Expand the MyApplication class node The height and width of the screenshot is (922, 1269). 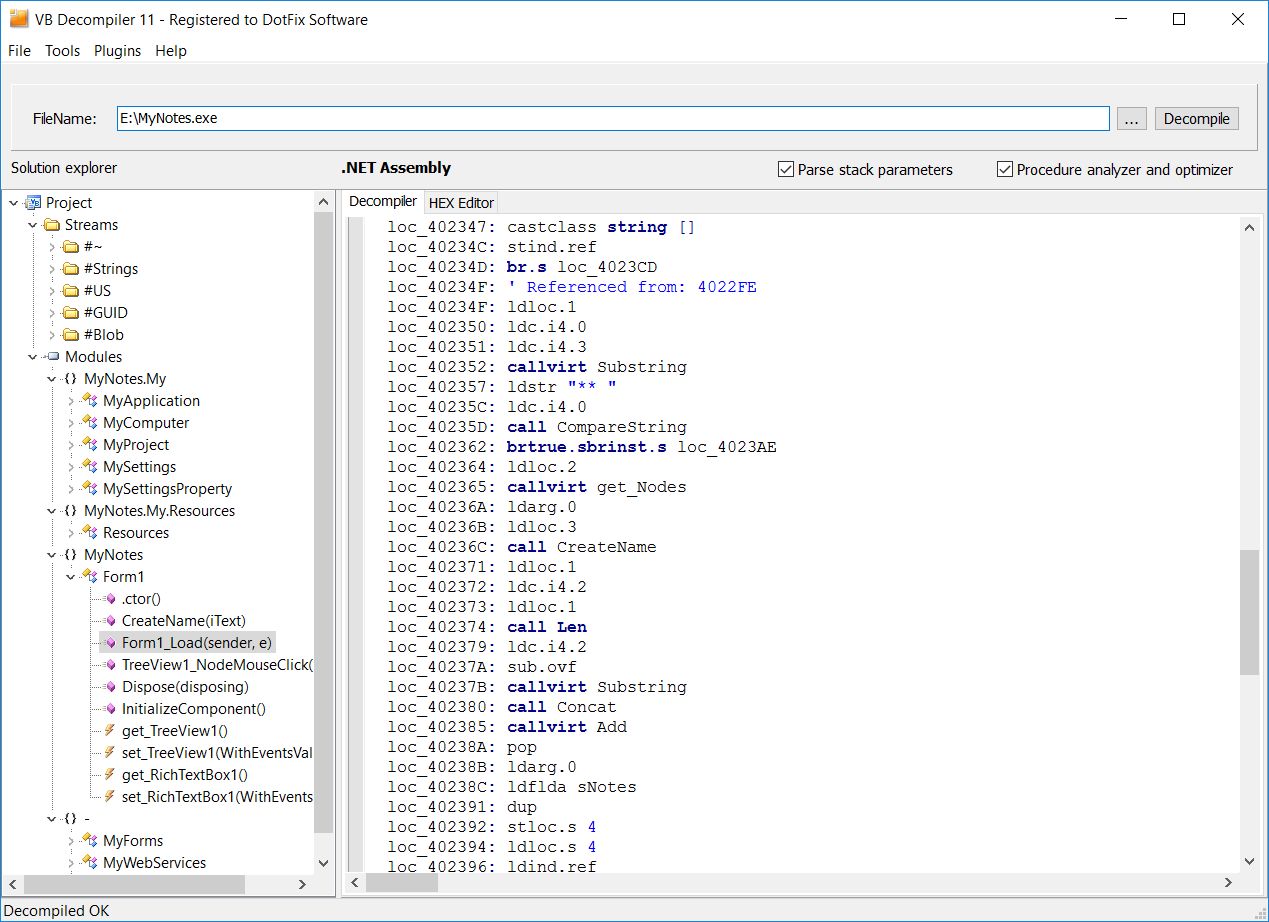tap(71, 401)
